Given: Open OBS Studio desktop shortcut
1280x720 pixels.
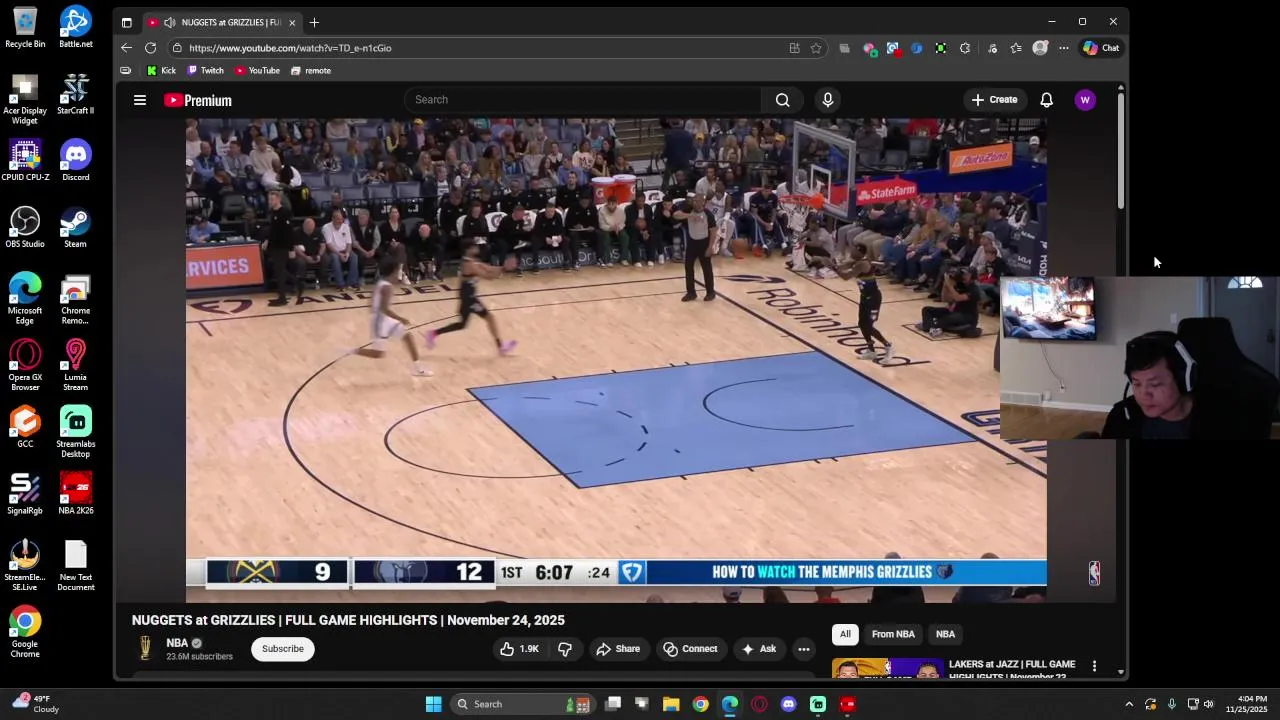Looking at the screenshot, I should (25, 227).
